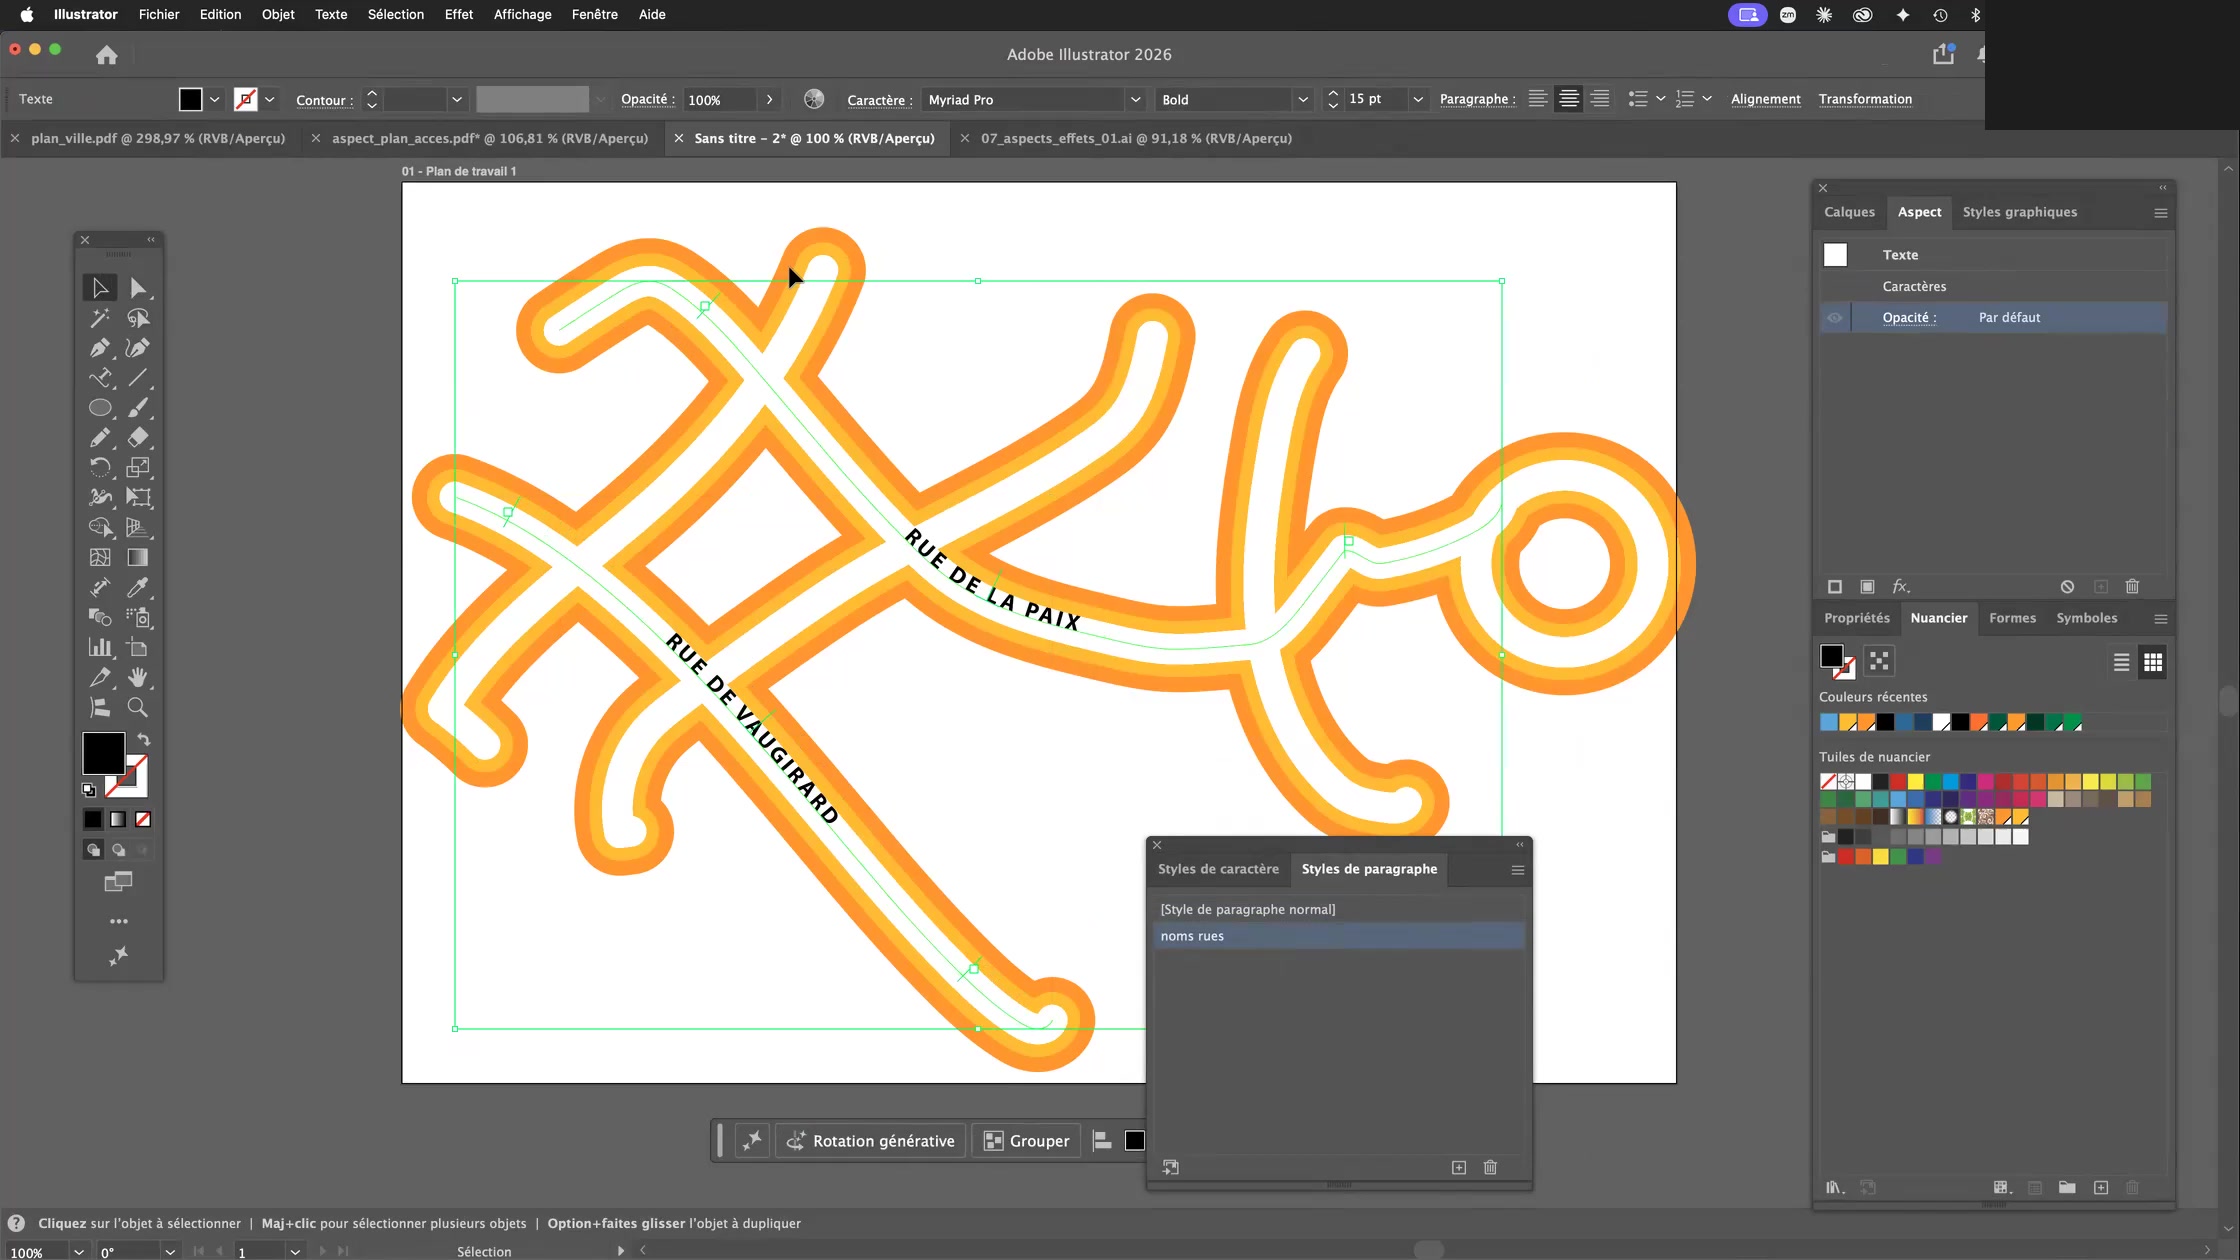The height and width of the screenshot is (1260, 2240).
Task: Click Rotation générative button
Action: click(870, 1141)
